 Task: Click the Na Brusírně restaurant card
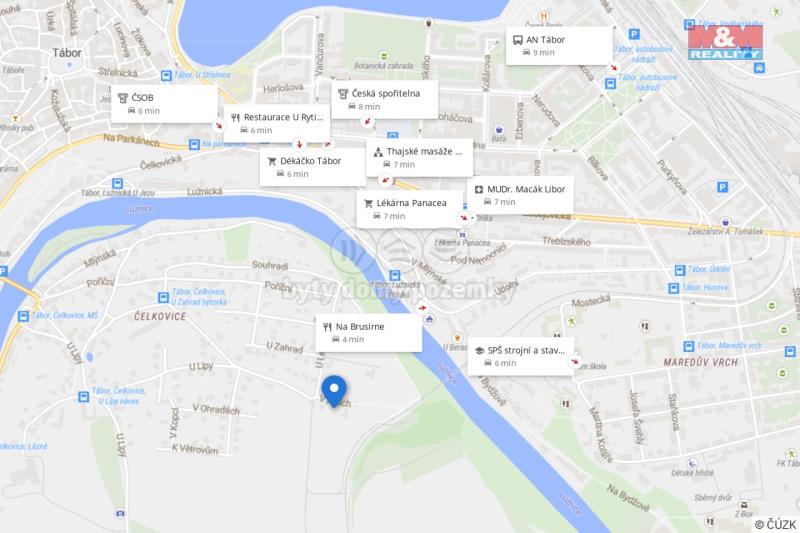click(x=368, y=333)
